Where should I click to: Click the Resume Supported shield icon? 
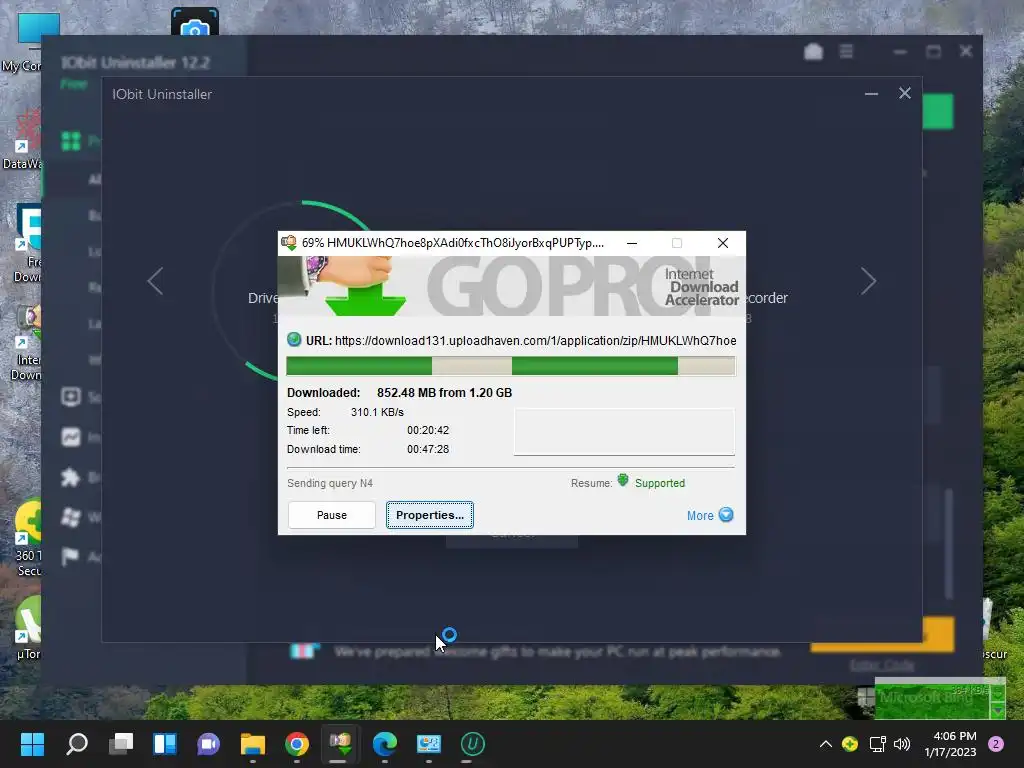pos(623,481)
